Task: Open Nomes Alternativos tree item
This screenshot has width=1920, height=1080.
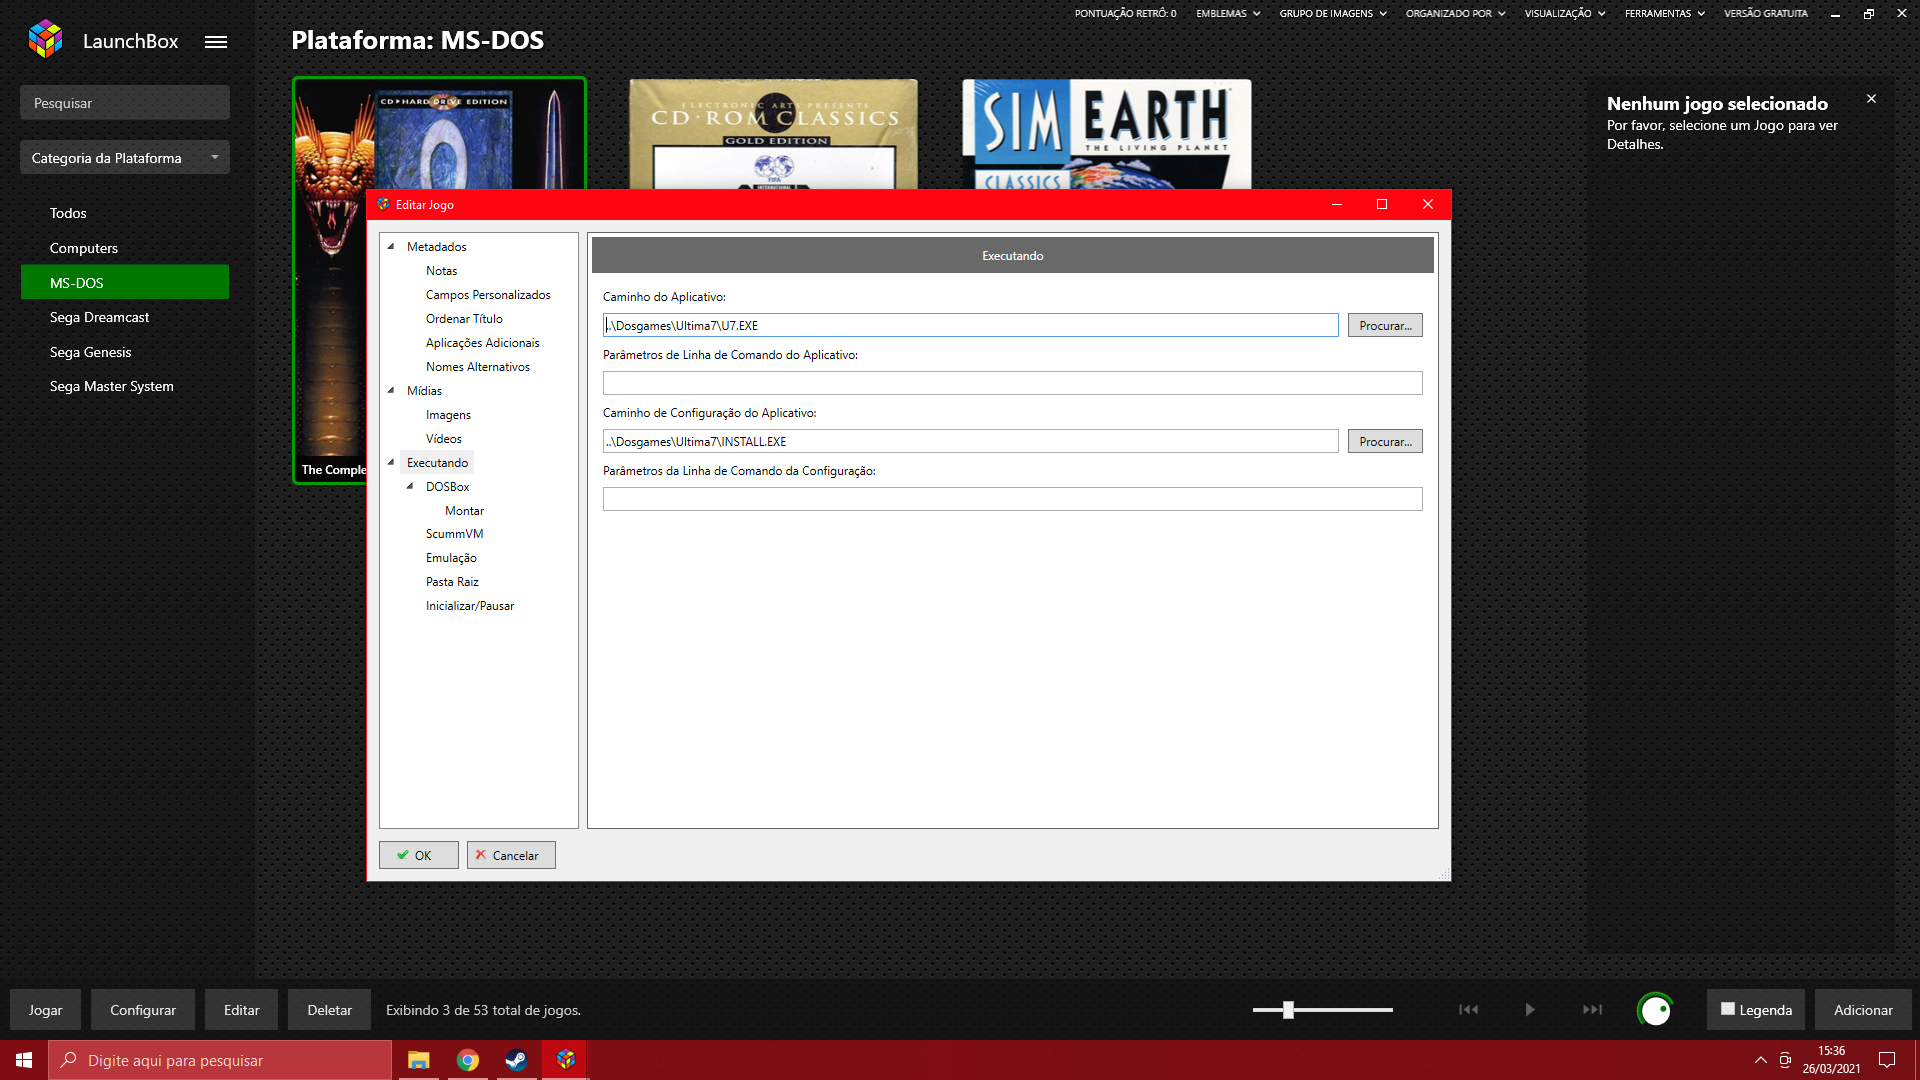Action: click(x=478, y=367)
